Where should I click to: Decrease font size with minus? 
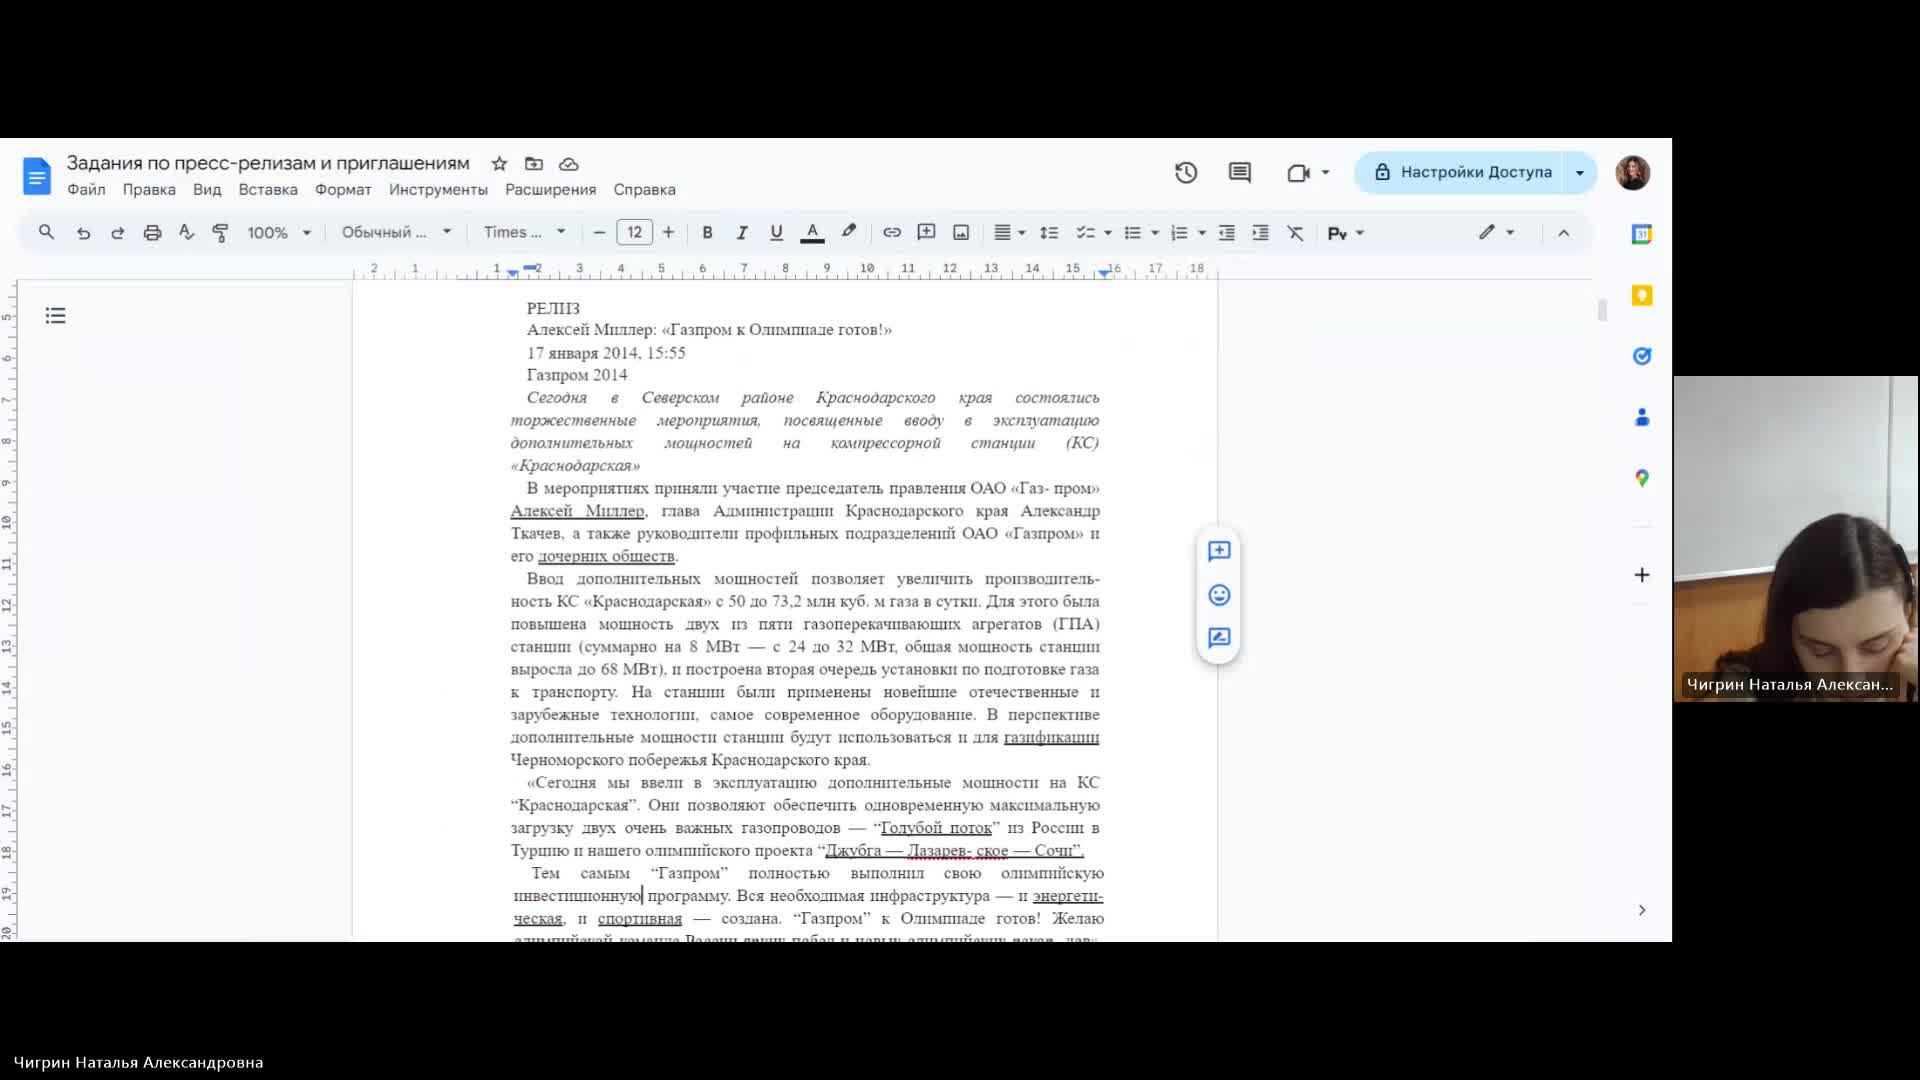(599, 233)
